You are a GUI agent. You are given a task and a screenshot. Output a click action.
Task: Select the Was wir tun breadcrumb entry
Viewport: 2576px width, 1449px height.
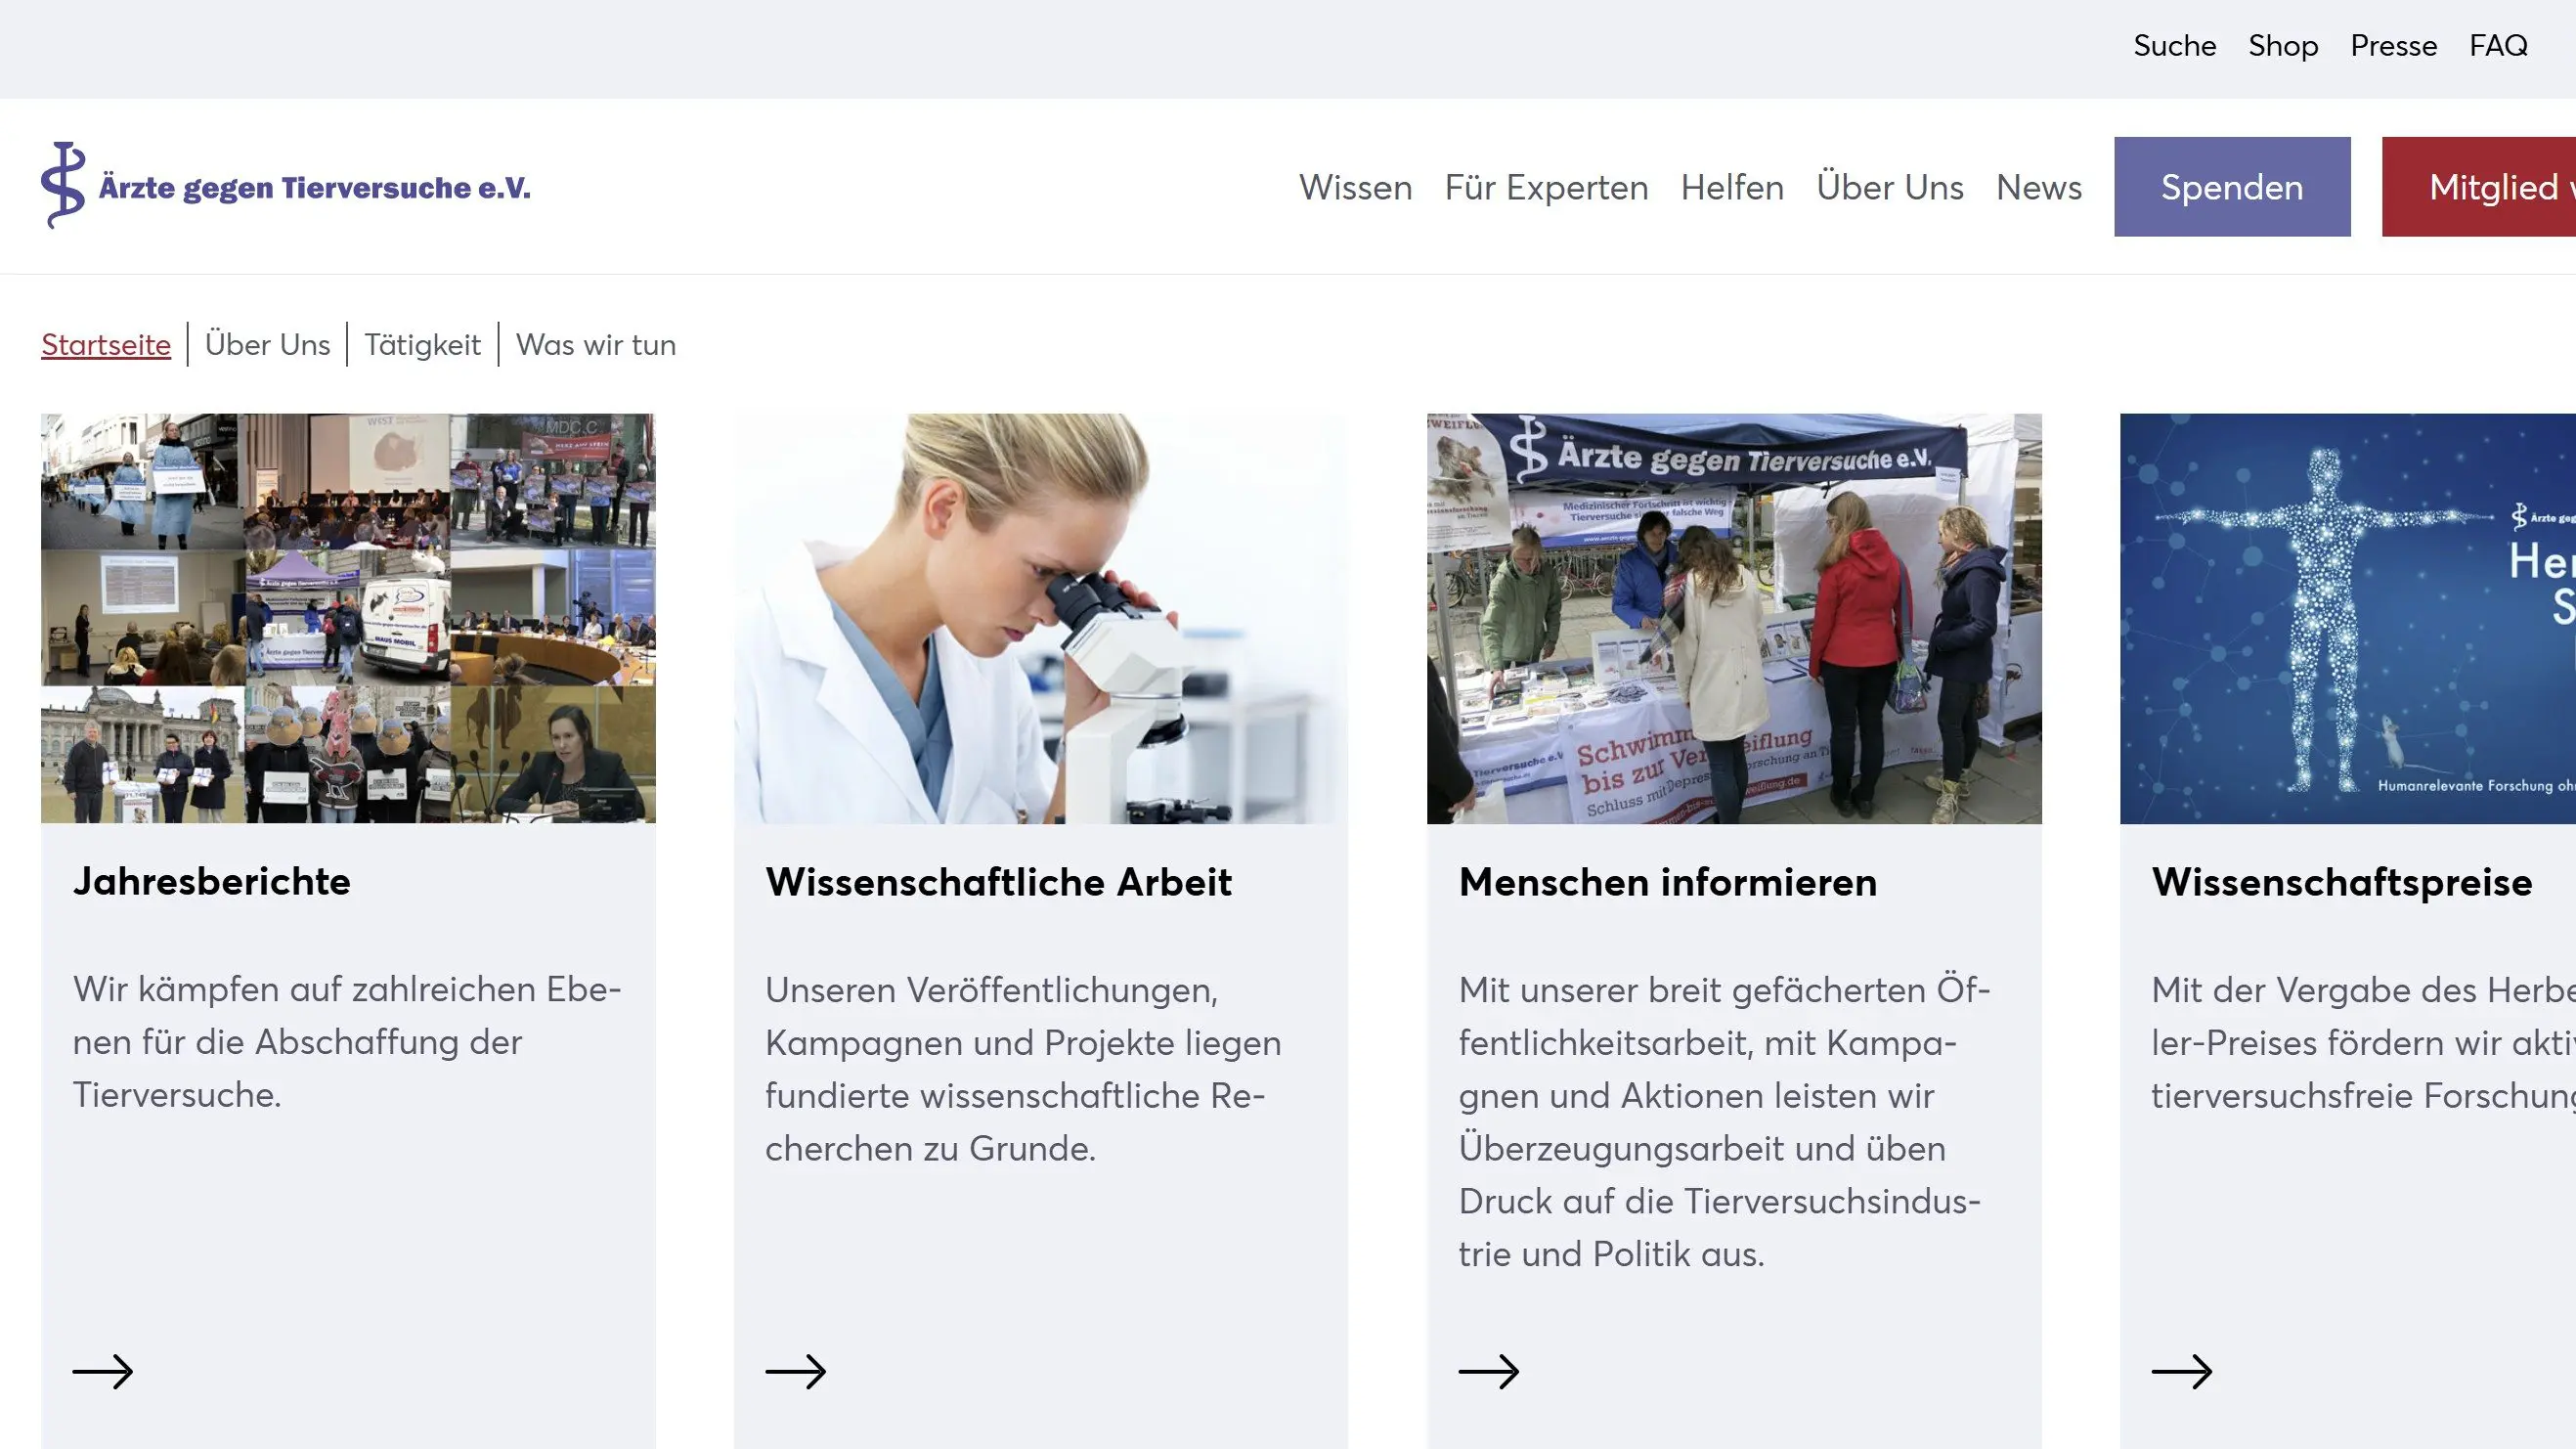595,344
